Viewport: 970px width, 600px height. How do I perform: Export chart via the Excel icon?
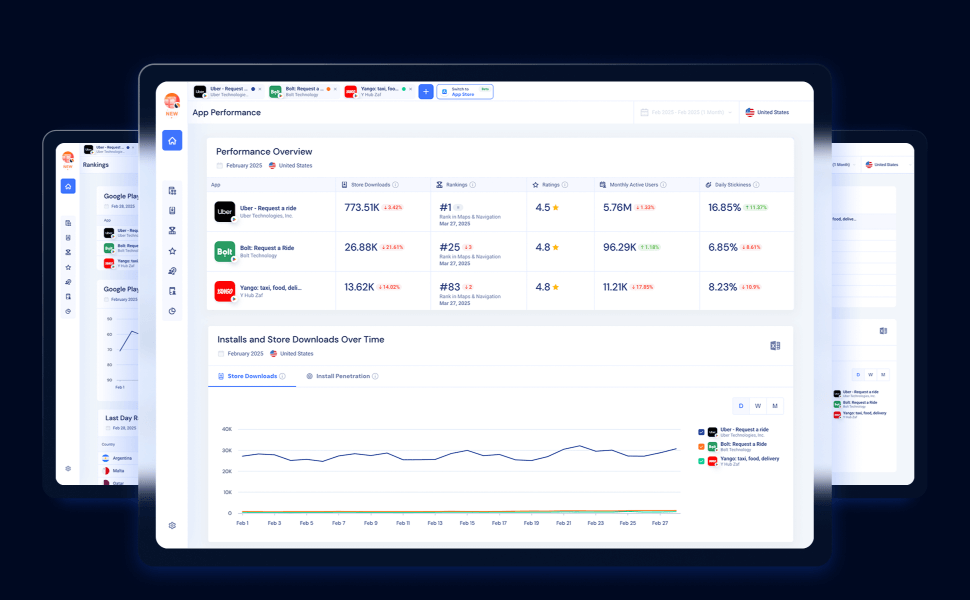(x=775, y=346)
